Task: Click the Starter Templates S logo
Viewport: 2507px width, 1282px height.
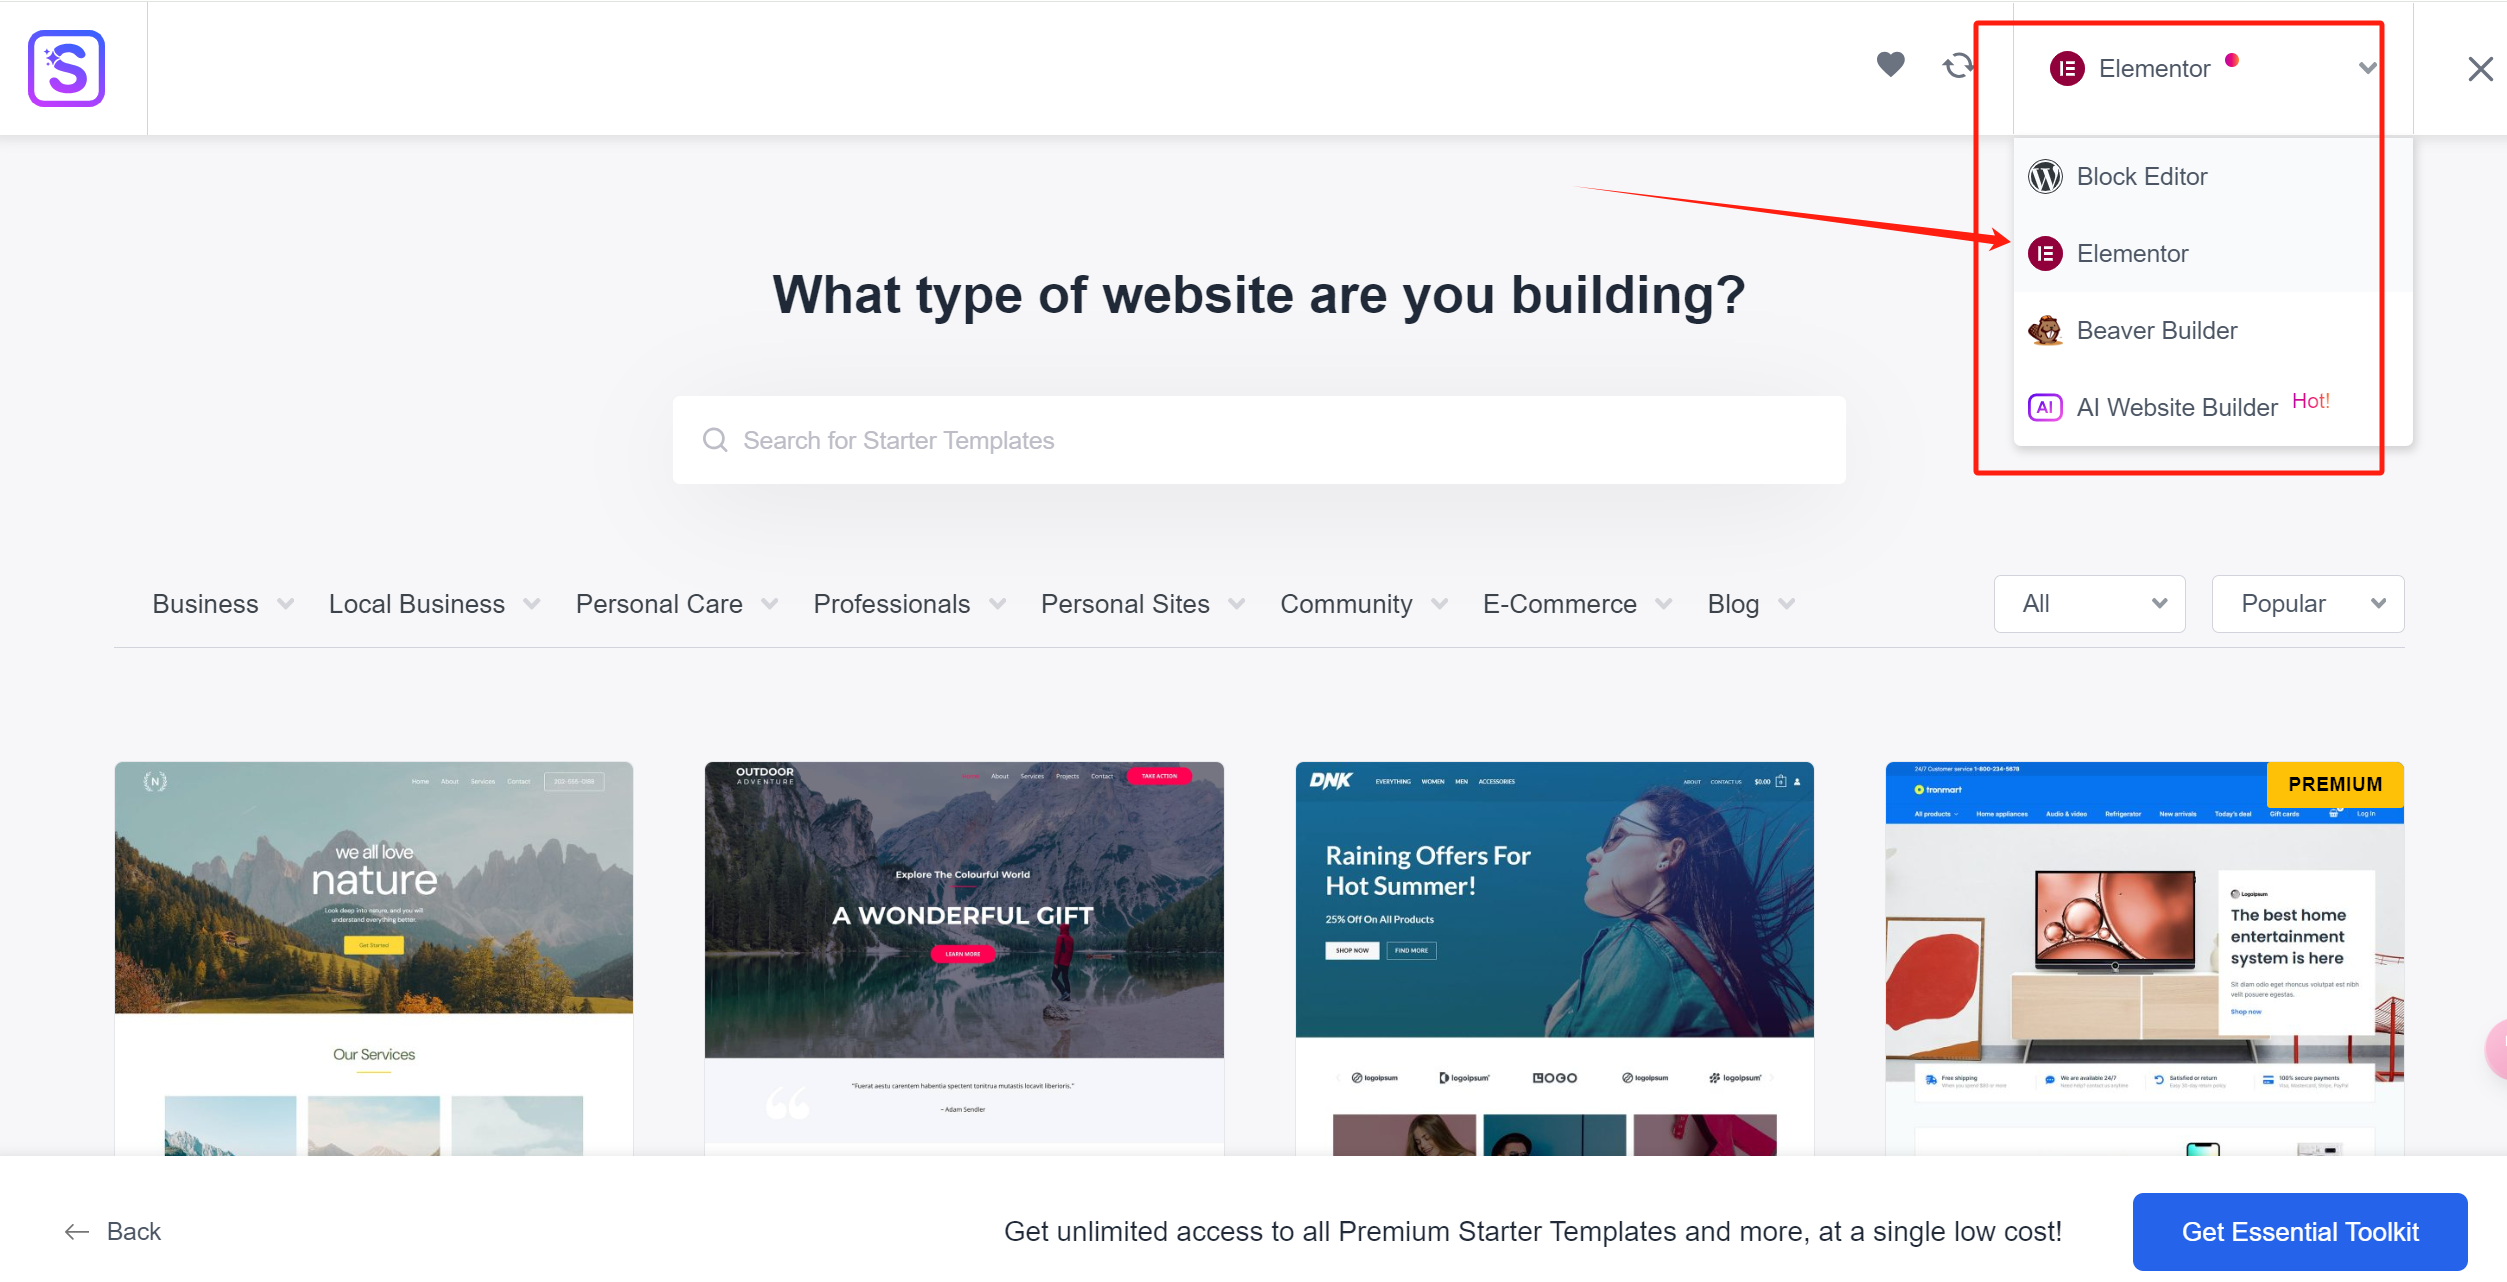Action: click(67, 67)
